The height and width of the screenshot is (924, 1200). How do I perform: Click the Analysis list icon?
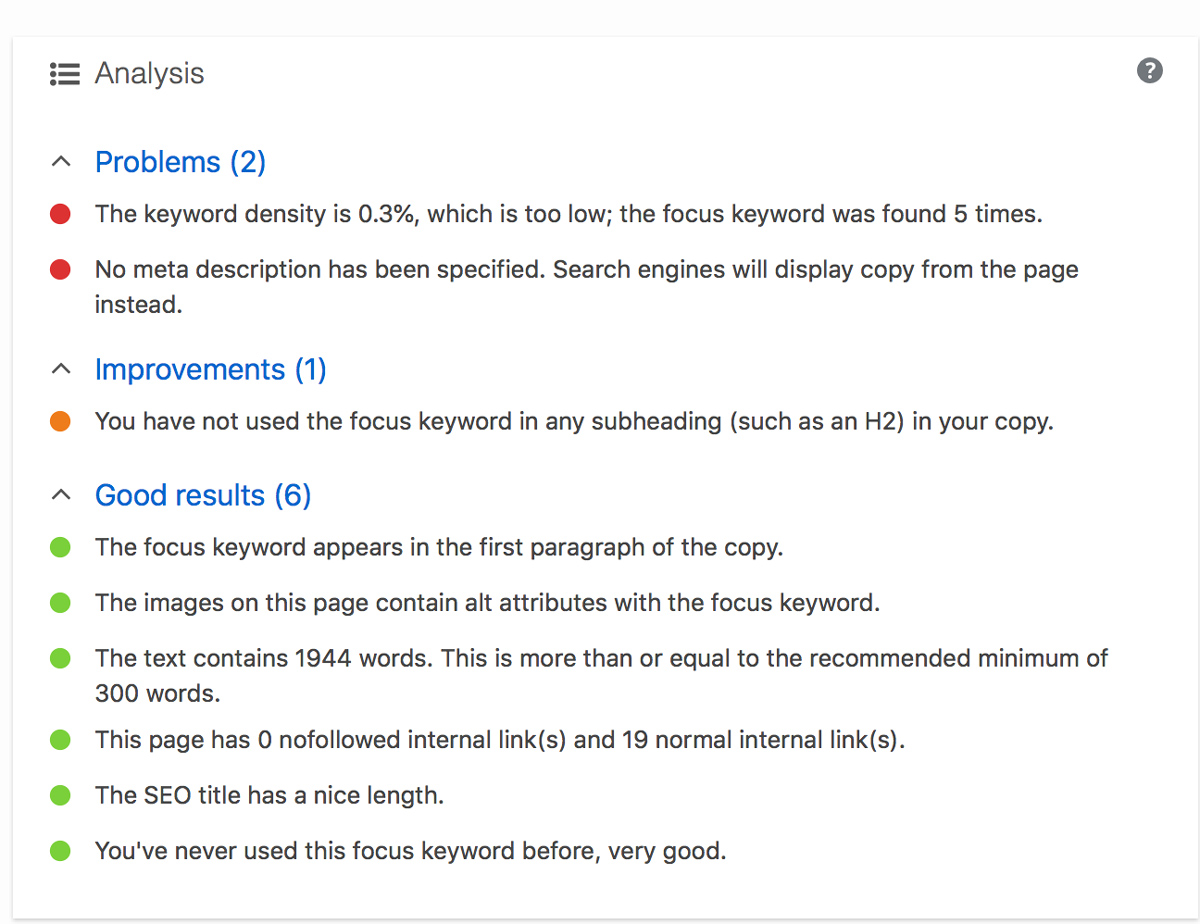pos(65,74)
